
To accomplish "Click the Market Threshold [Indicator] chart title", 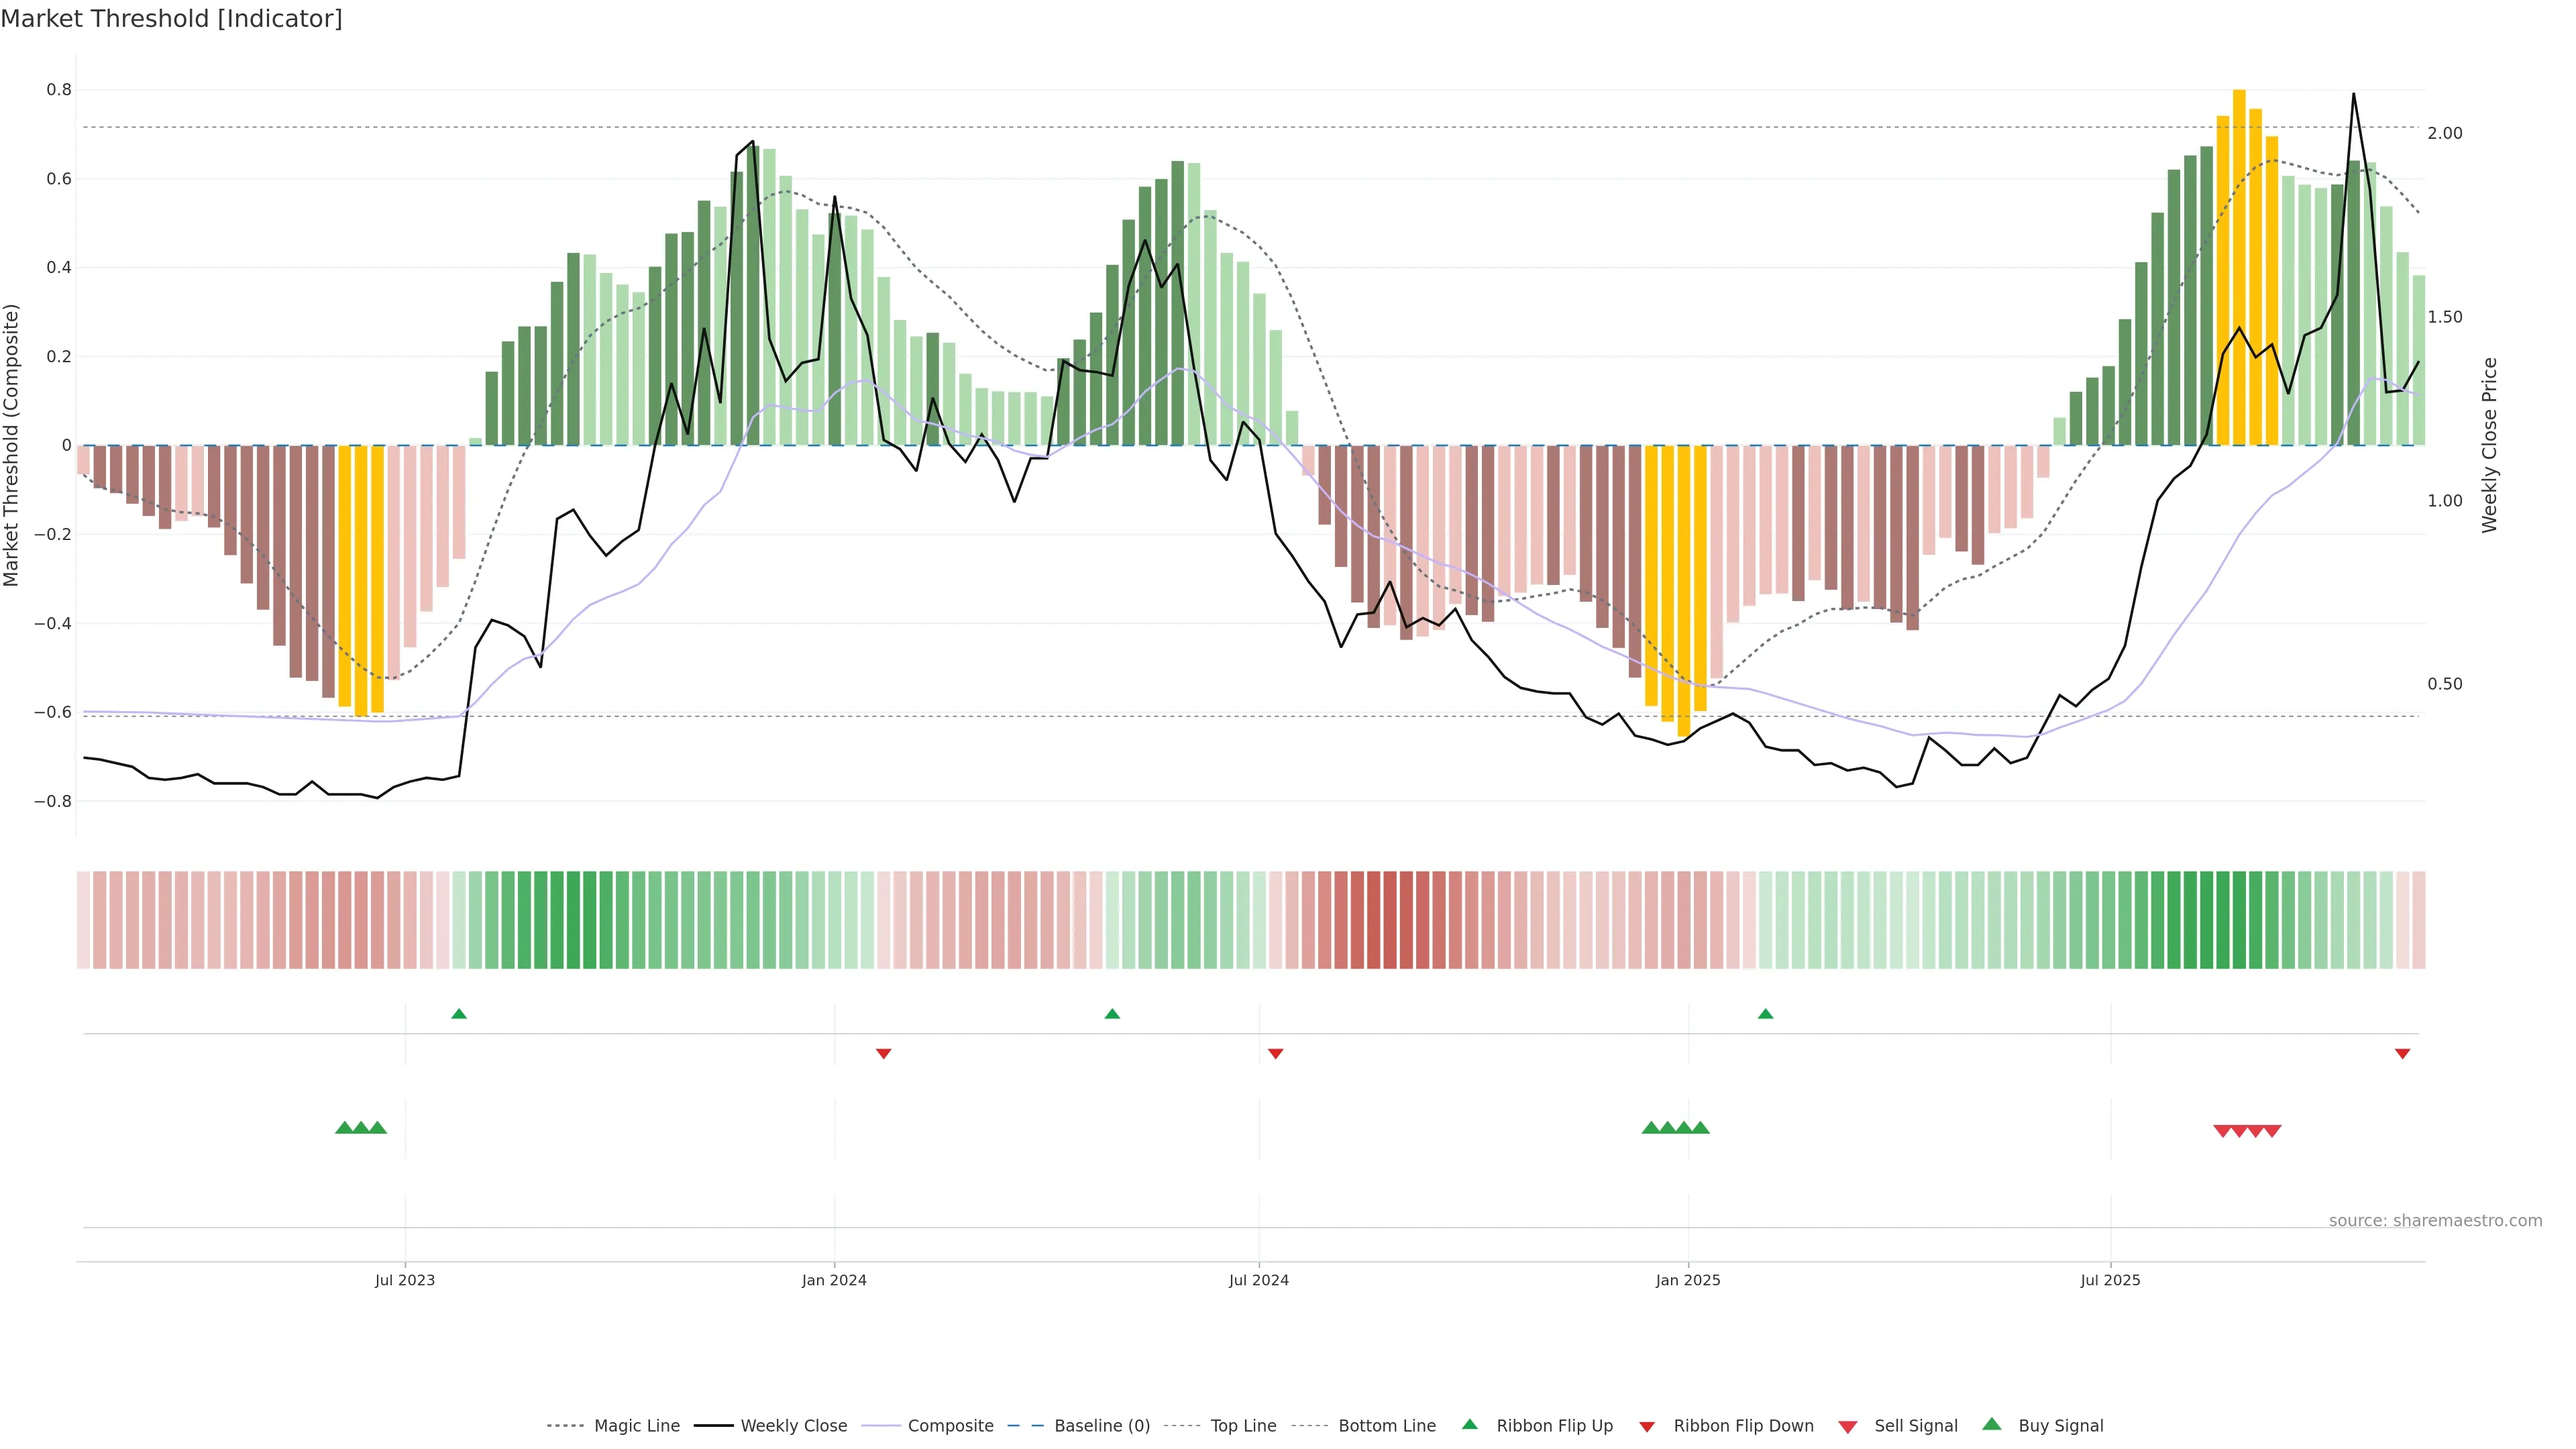I will [x=171, y=19].
